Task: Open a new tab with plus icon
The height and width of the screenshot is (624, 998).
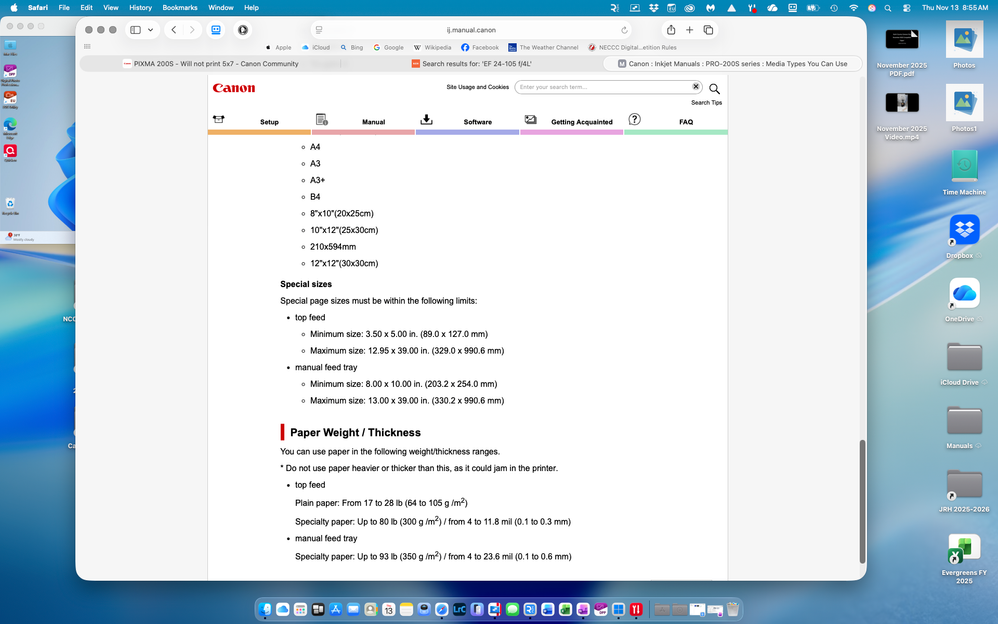Action: tap(689, 30)
